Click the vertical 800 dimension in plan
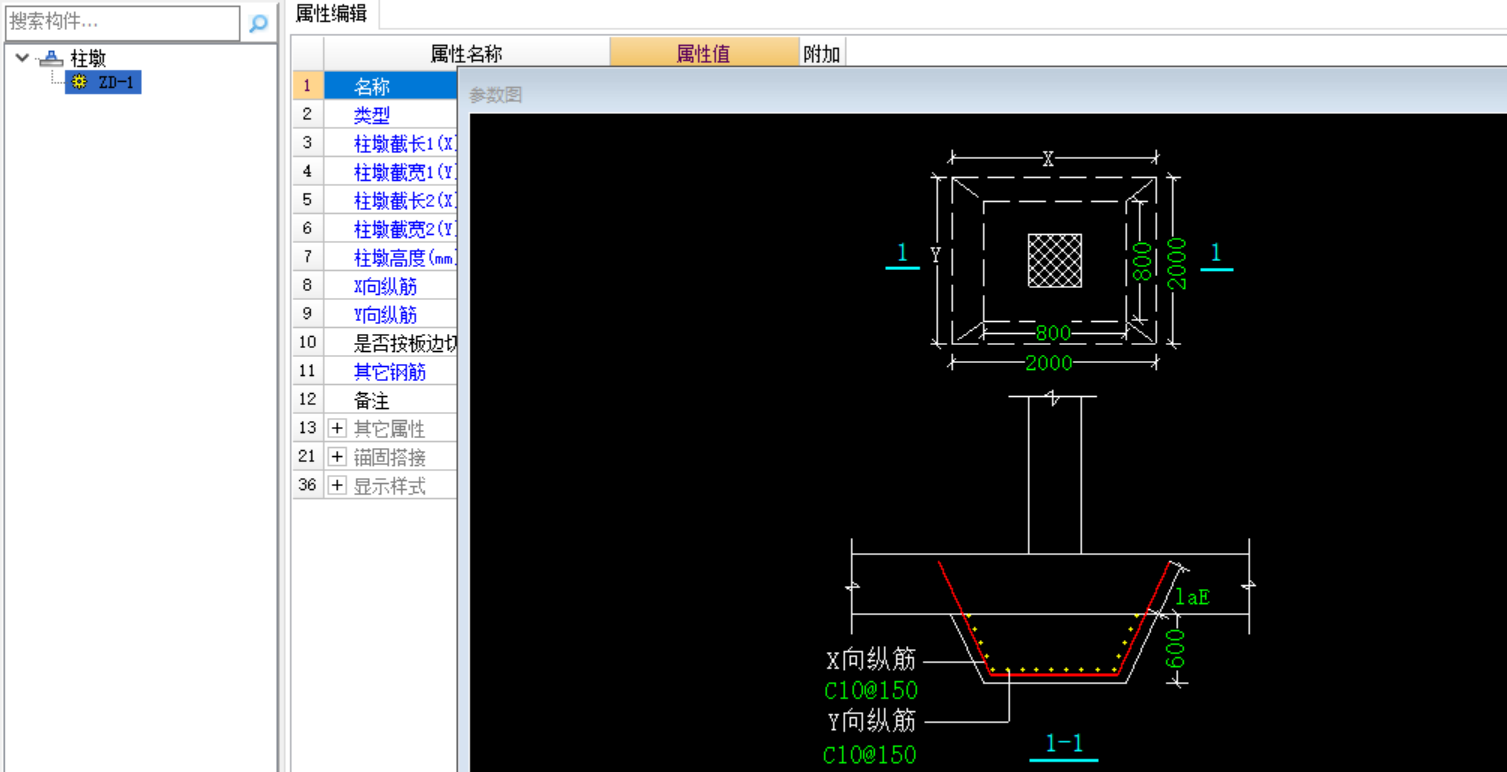 1144,260
